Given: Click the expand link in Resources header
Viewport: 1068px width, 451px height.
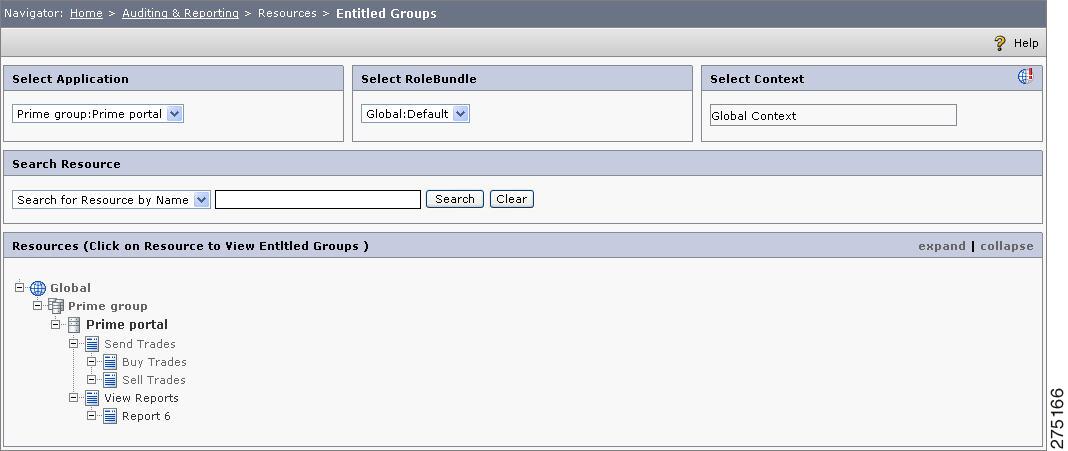Looking at the screenshot, I should click(942, 246).
